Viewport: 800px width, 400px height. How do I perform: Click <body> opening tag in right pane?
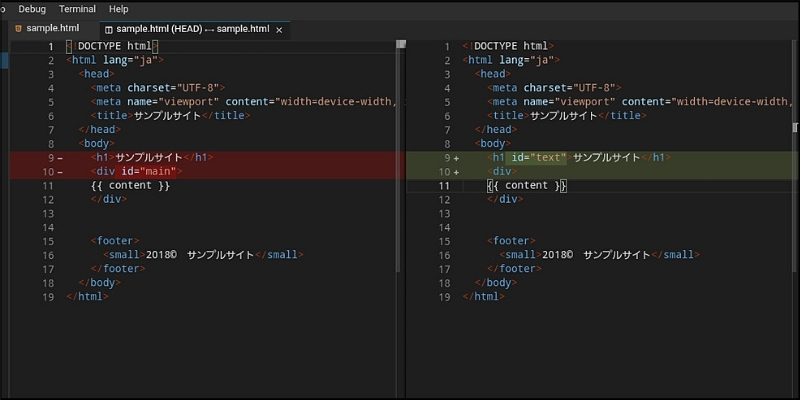click(x=493, y=144)
